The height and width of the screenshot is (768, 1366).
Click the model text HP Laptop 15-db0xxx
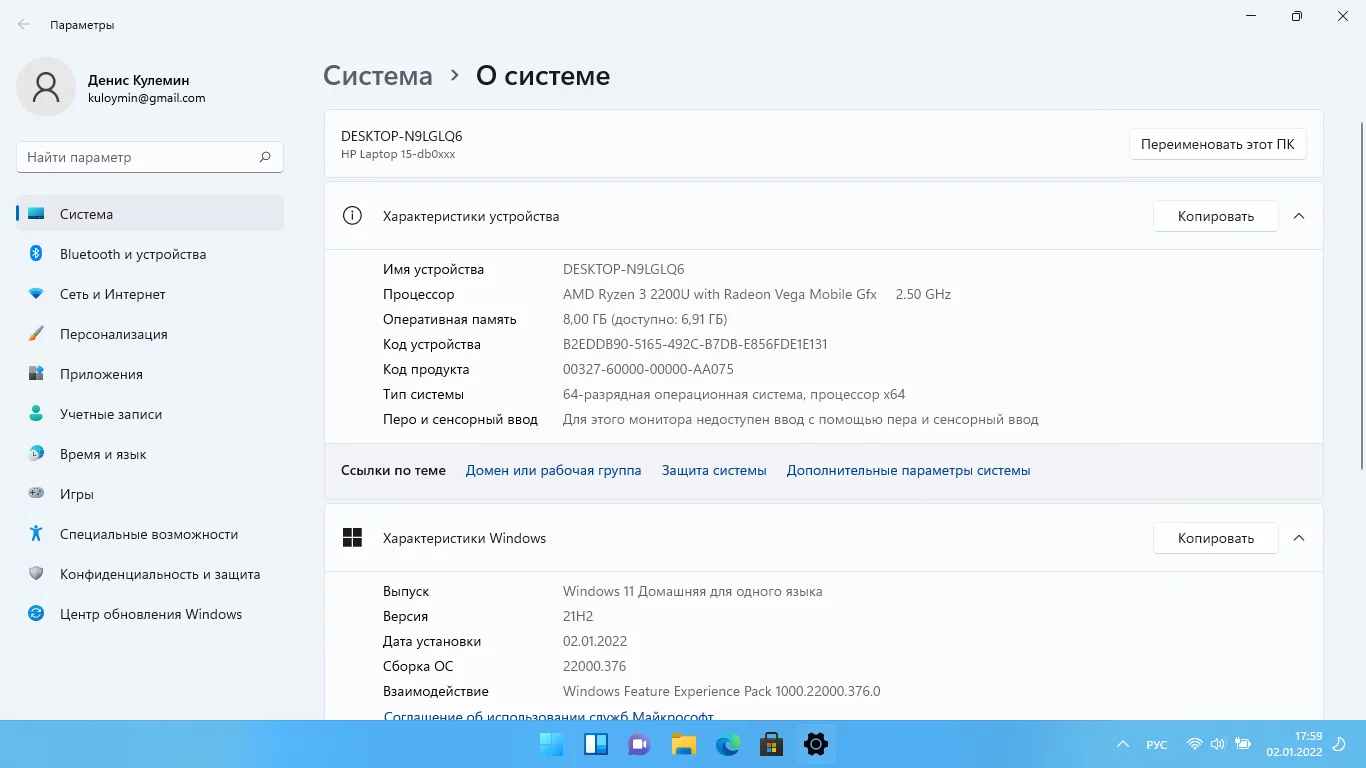click(x=398, y=154)
